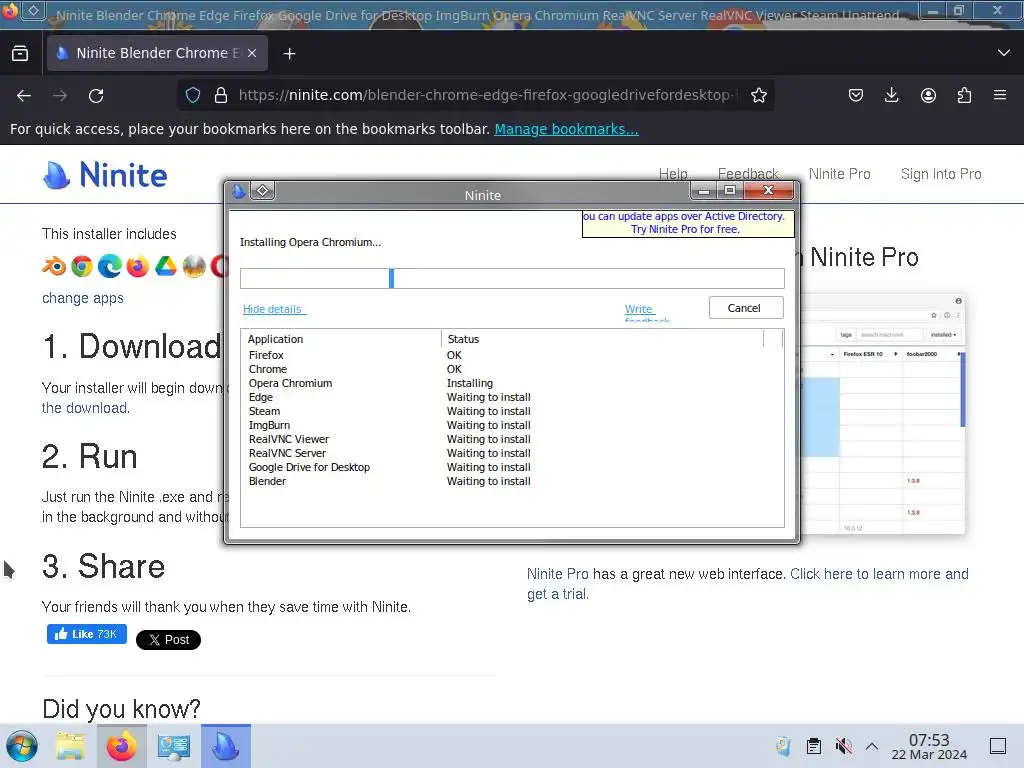Click the Ninite Pro screenshot thumbnail
Screen dimensions: 1024x768
click(883, 414)
